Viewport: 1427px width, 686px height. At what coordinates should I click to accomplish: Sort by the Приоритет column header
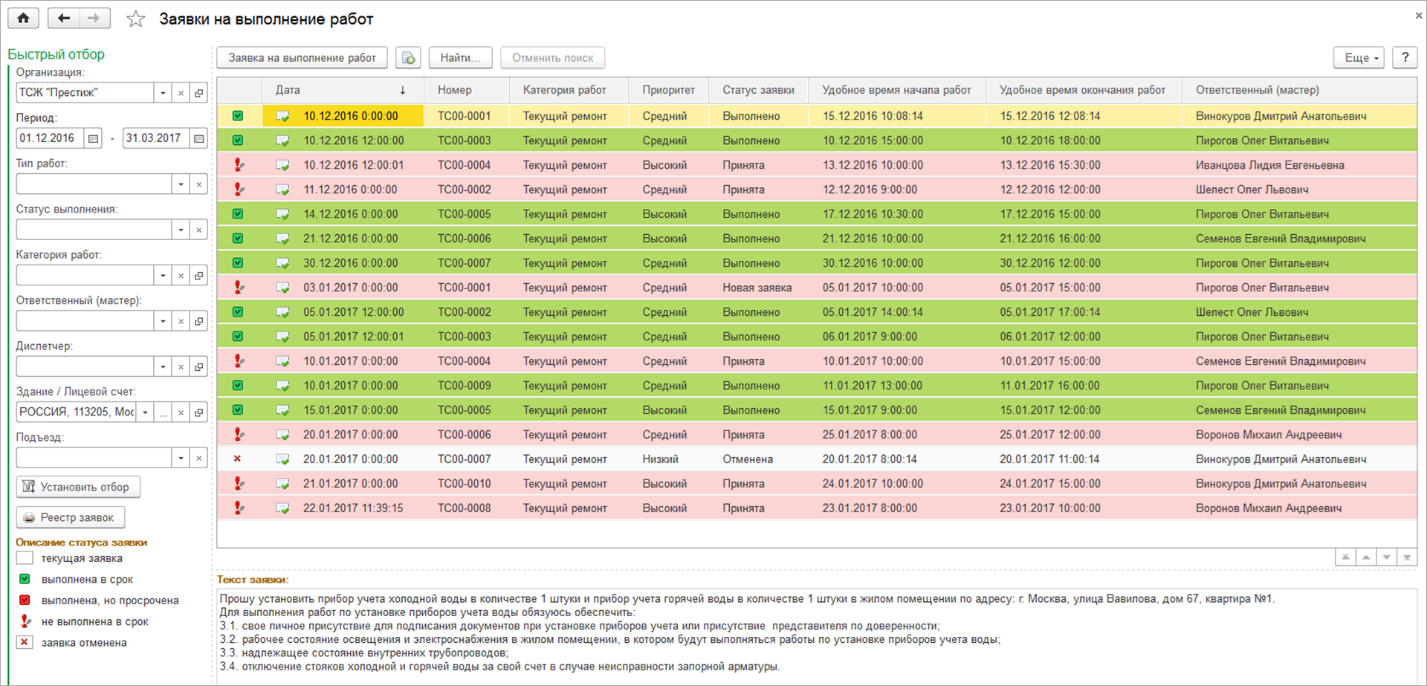(x=668, y=90)
